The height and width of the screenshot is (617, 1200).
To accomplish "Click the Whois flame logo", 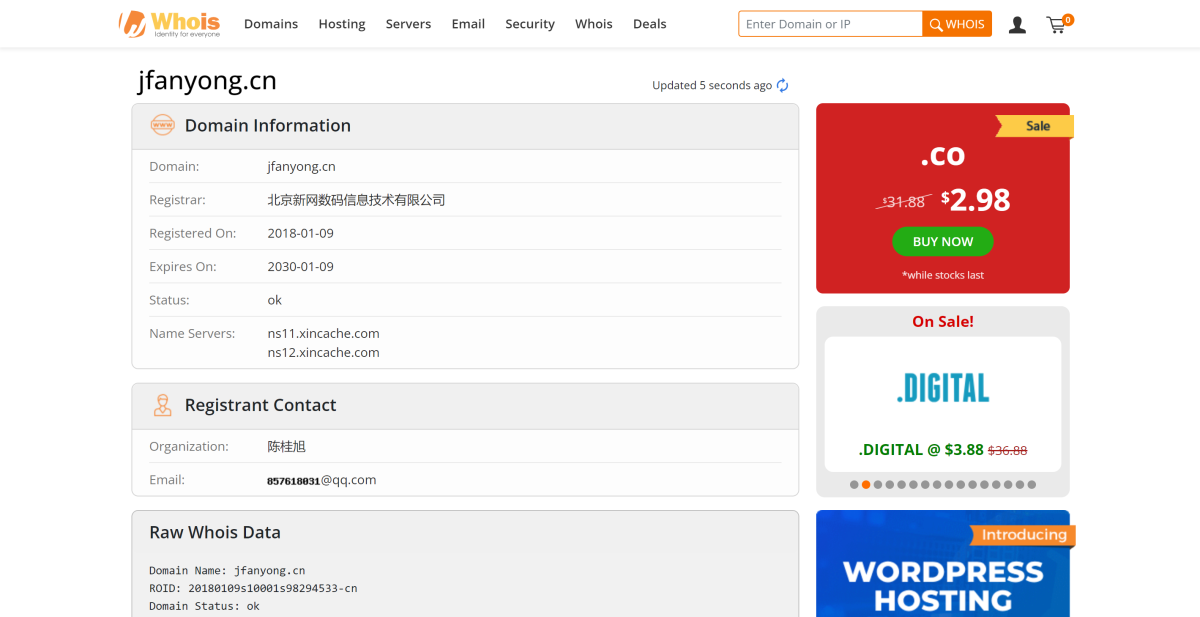I will tap(133, 22).
